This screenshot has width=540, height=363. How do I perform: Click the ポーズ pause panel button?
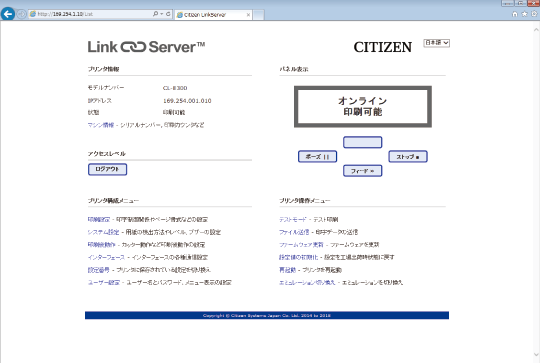[318, 156]
